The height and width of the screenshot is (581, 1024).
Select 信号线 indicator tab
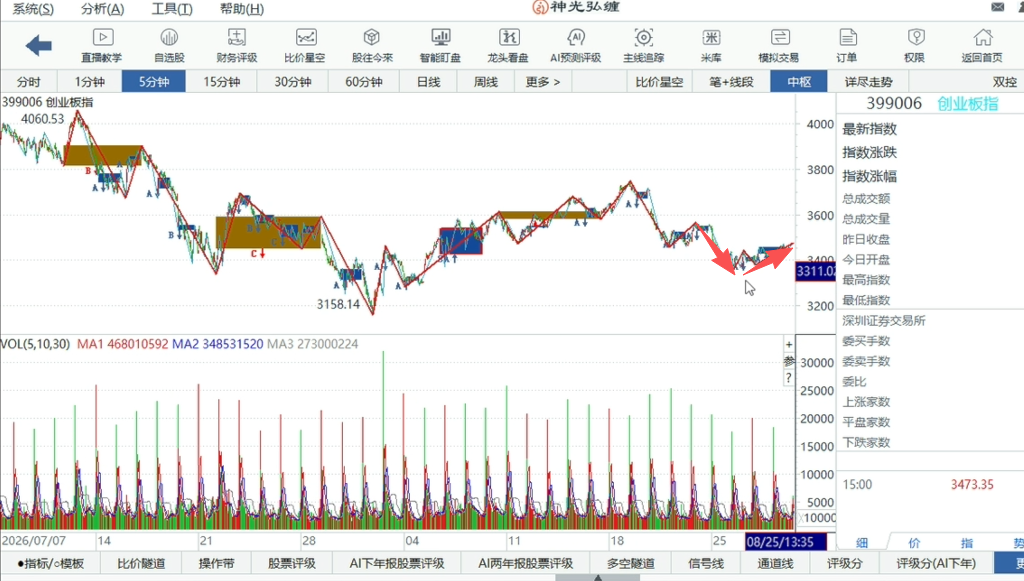tap(706, 563)
